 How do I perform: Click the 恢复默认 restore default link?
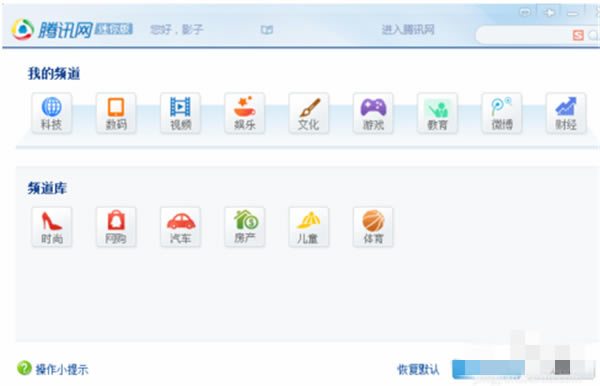click(x=418, y=370)
